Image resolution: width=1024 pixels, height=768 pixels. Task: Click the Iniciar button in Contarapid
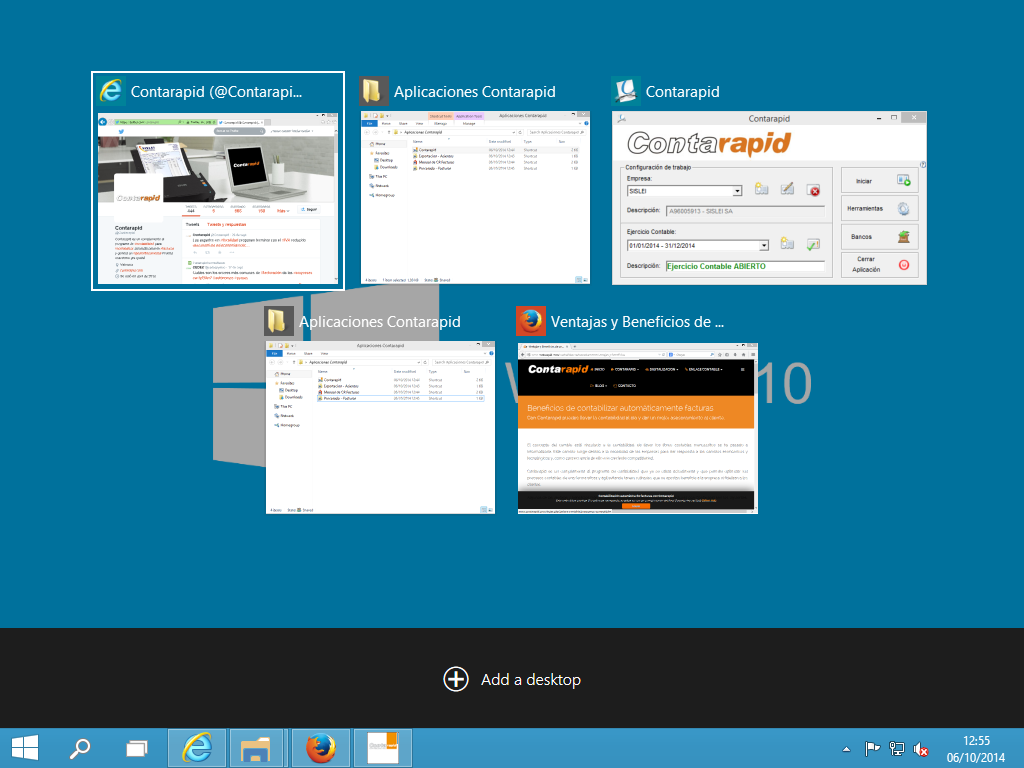coord(880,181)
